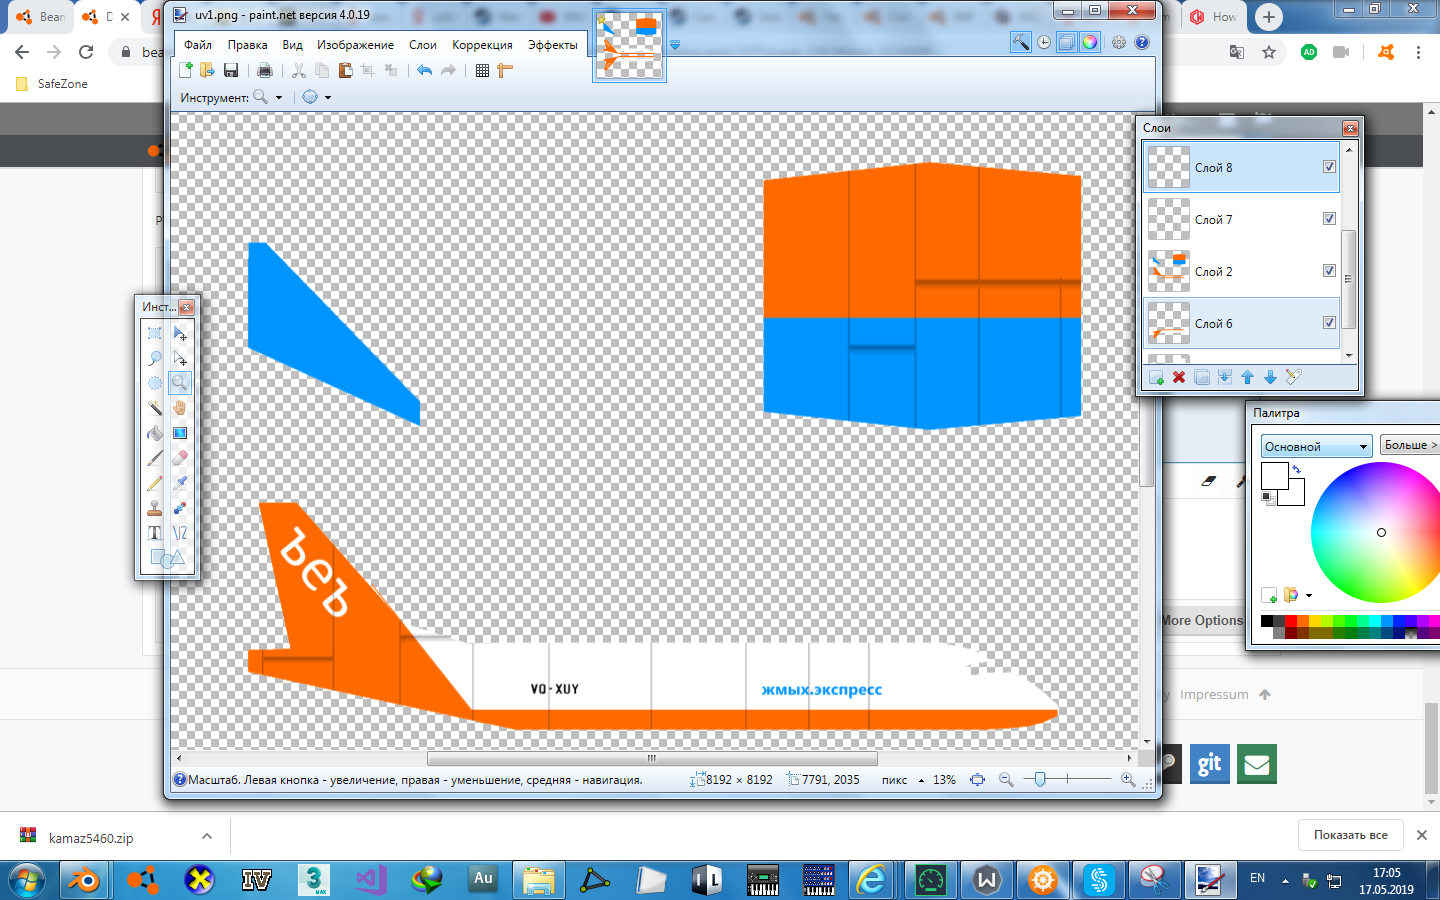Toggle the History window button
The image size is (1440, 900).
coord(1044,42)
